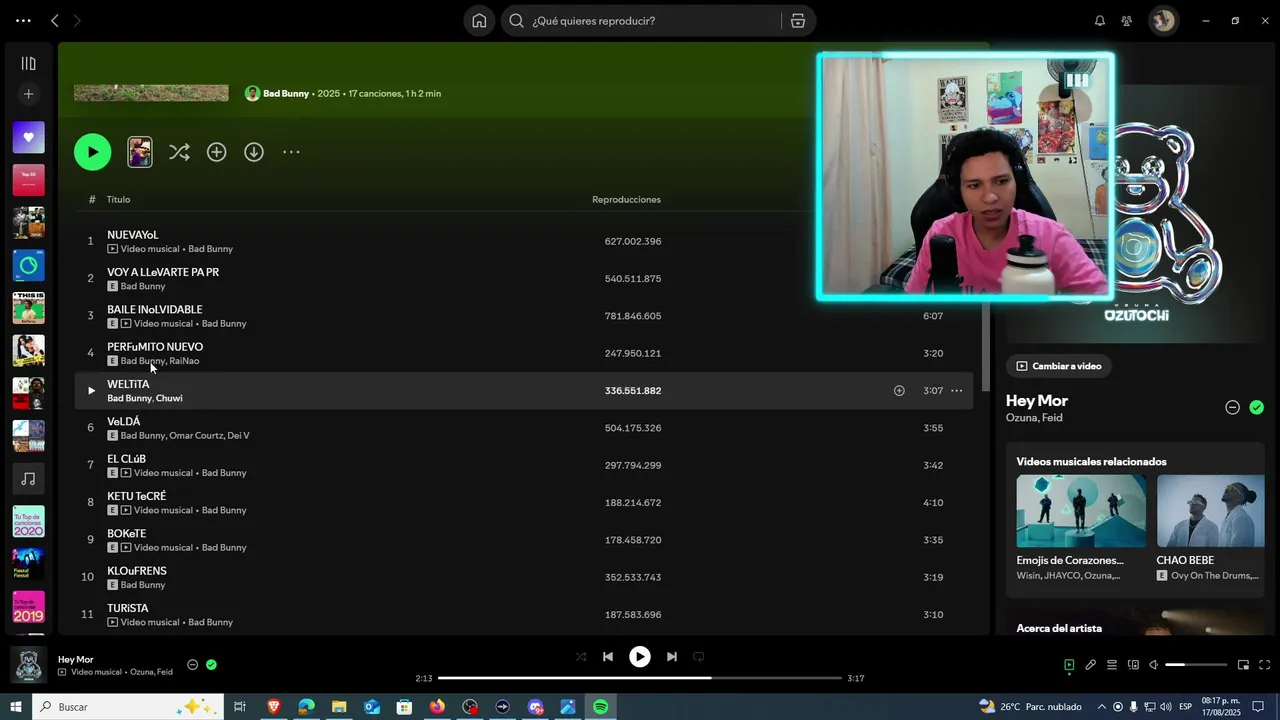
Task: Seek within the playback progress bar
Action: tap(640, 678)
